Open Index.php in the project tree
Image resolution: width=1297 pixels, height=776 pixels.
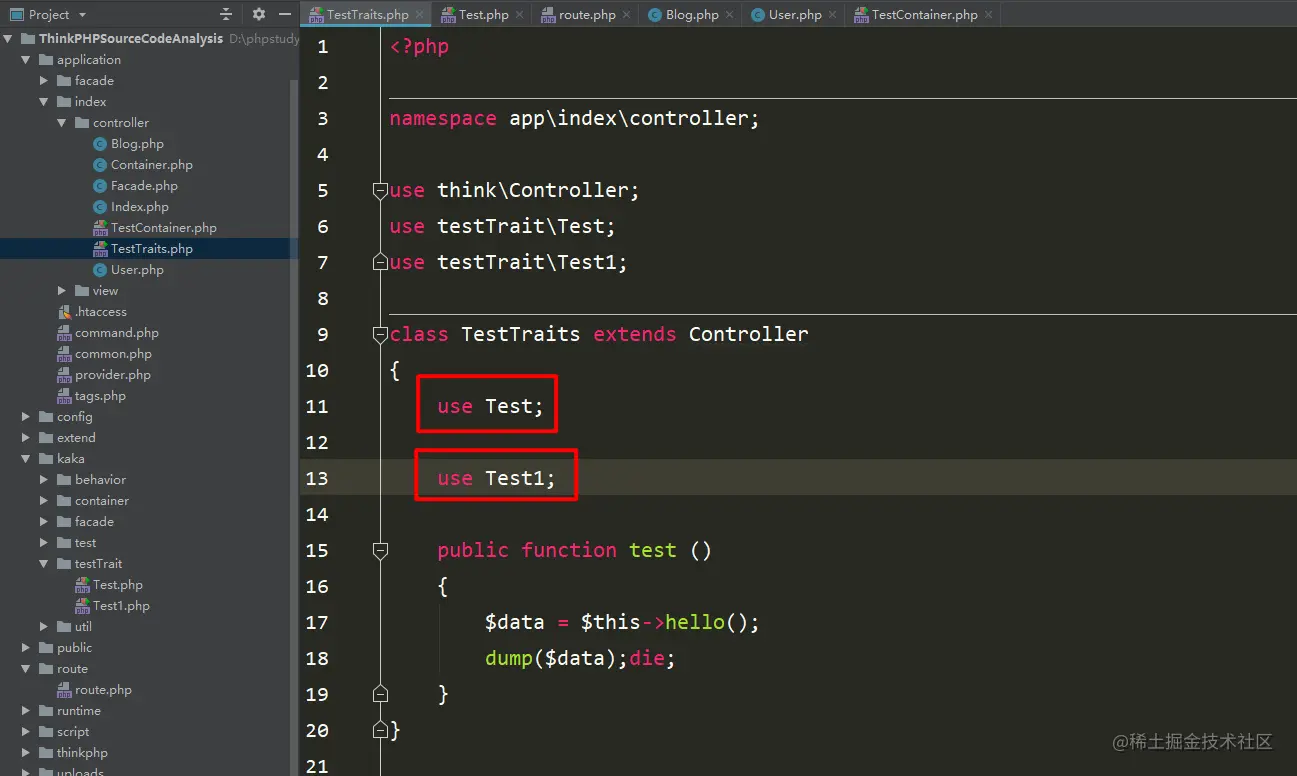click(x=139, y=207)
